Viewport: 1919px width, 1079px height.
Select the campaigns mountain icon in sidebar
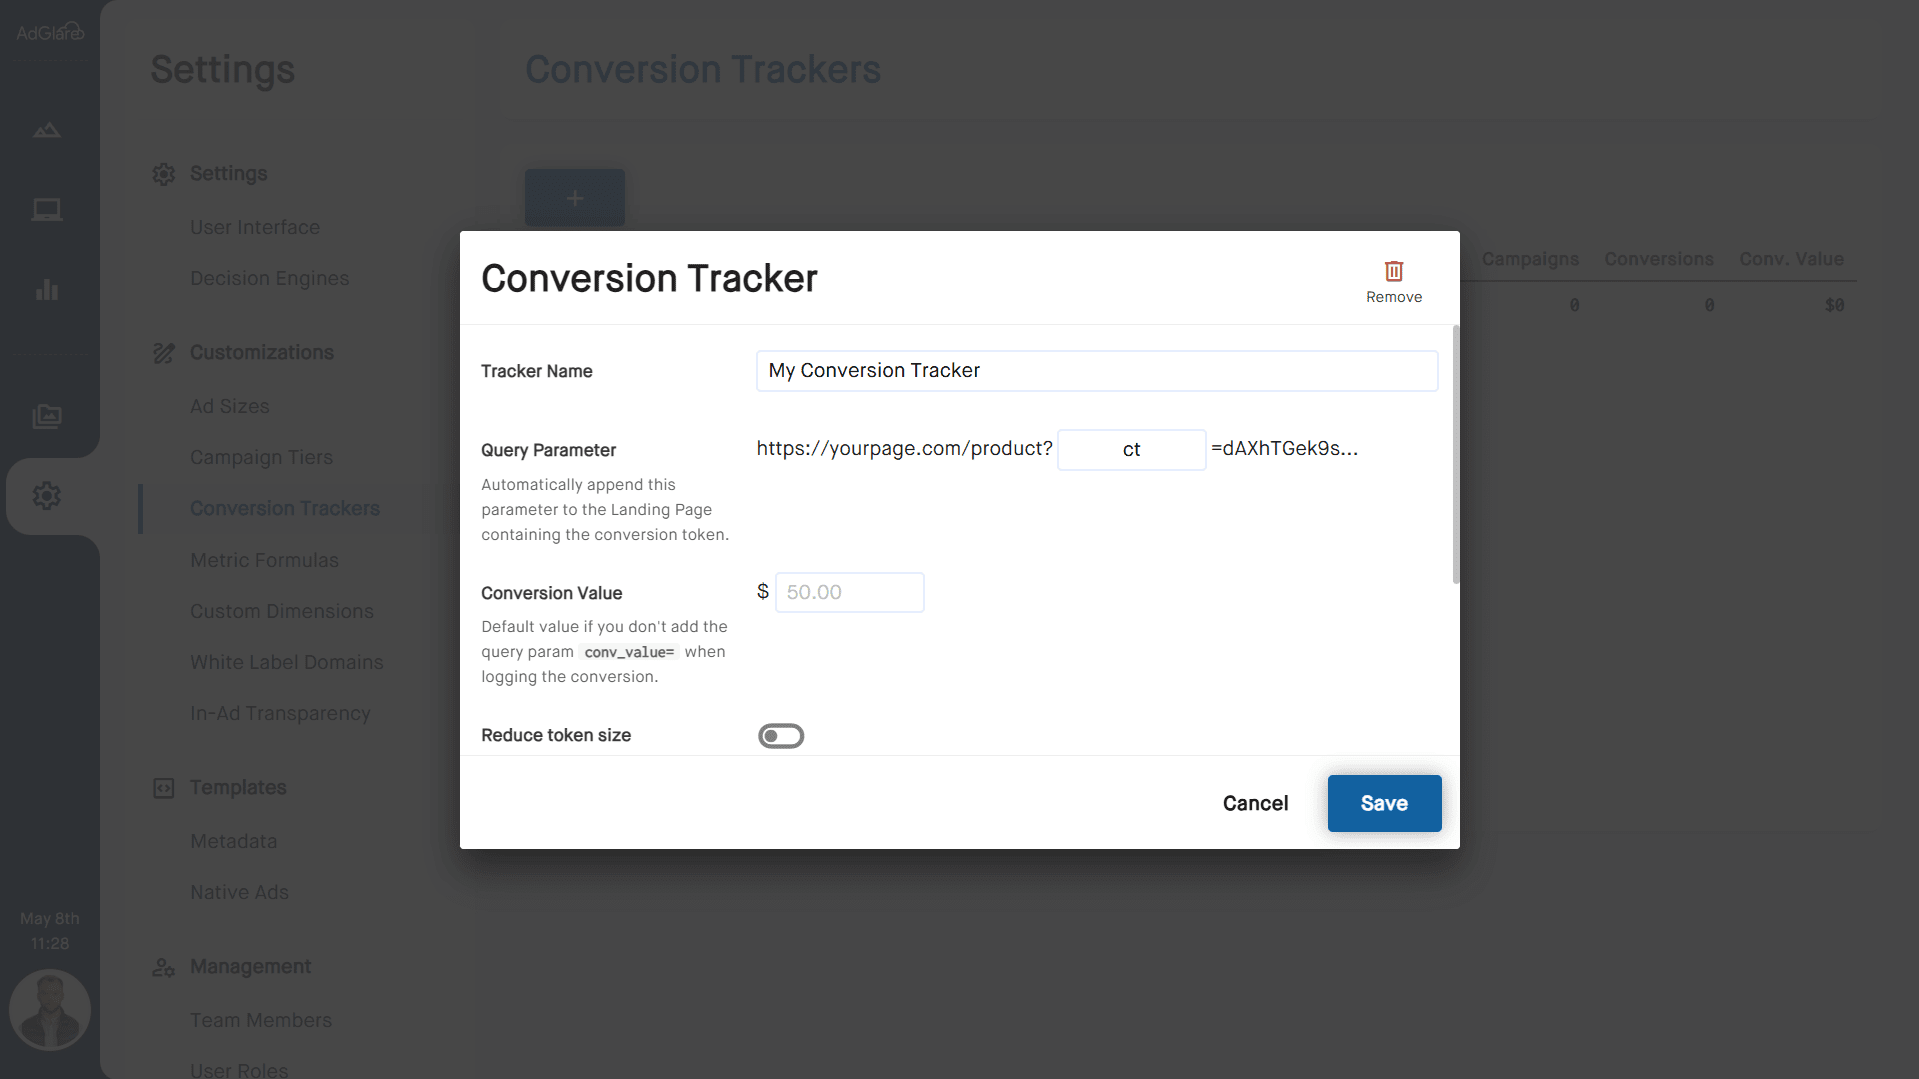(x=47, y=131)
